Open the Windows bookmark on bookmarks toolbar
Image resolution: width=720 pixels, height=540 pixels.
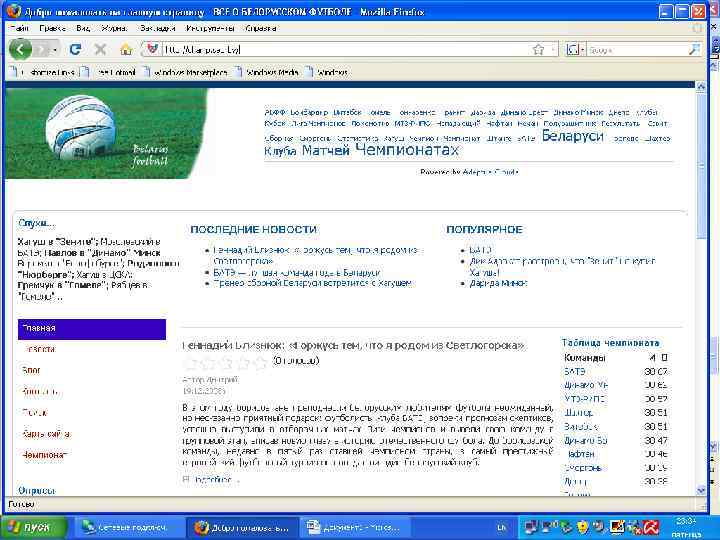click(327, 72)
